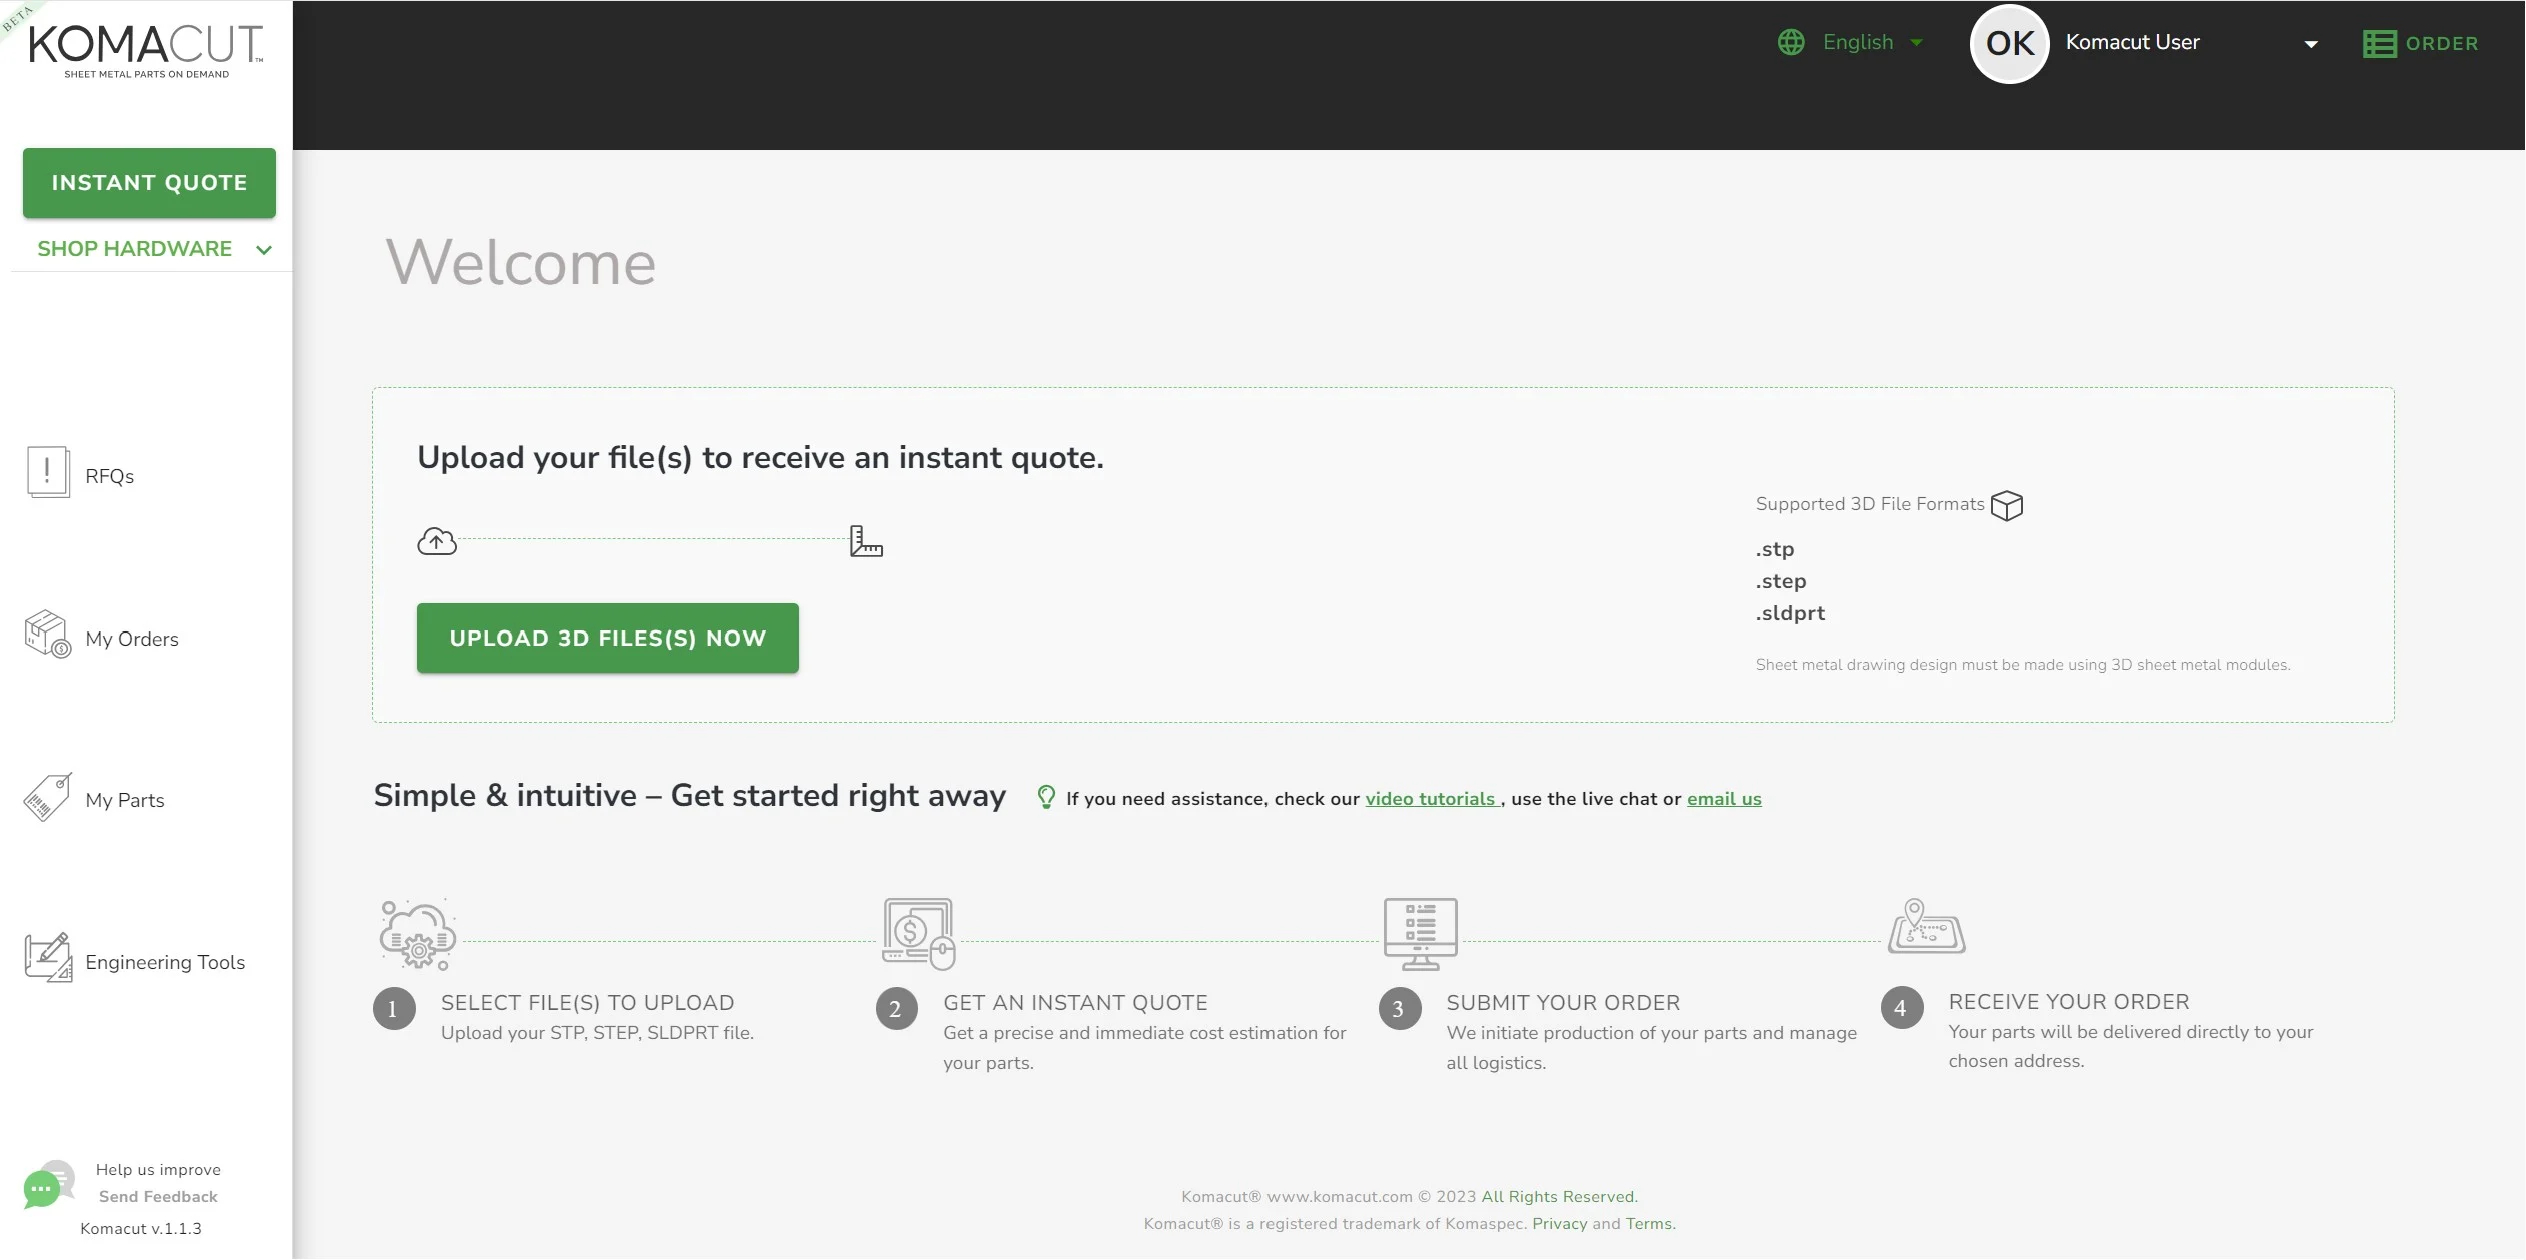
Task: Click the ruler measurement icon
Action: tap(866, 541)
